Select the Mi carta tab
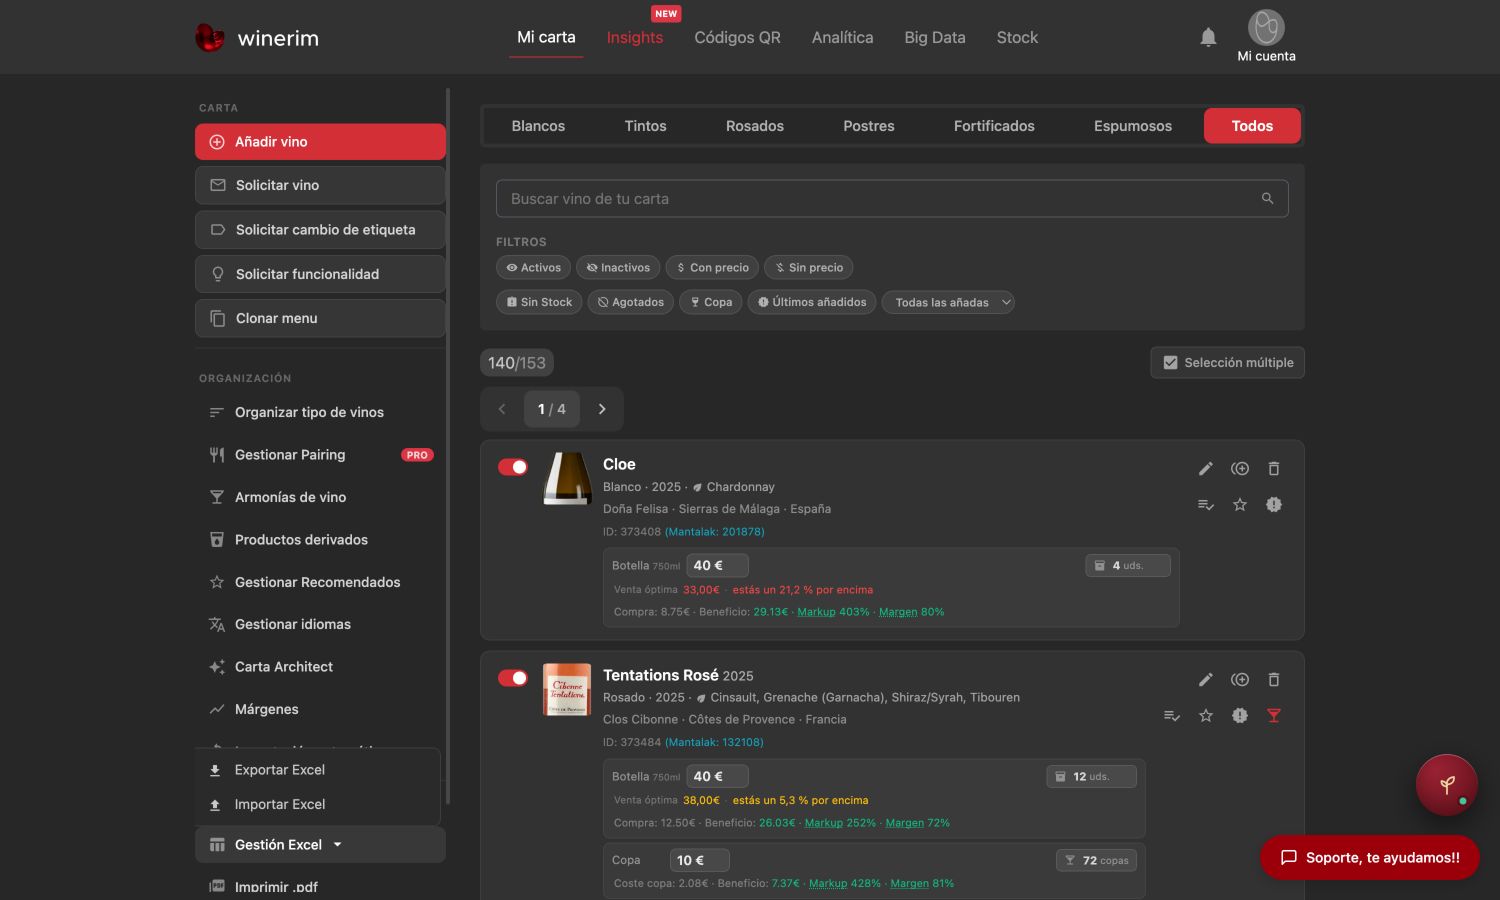 pos(546,37)
